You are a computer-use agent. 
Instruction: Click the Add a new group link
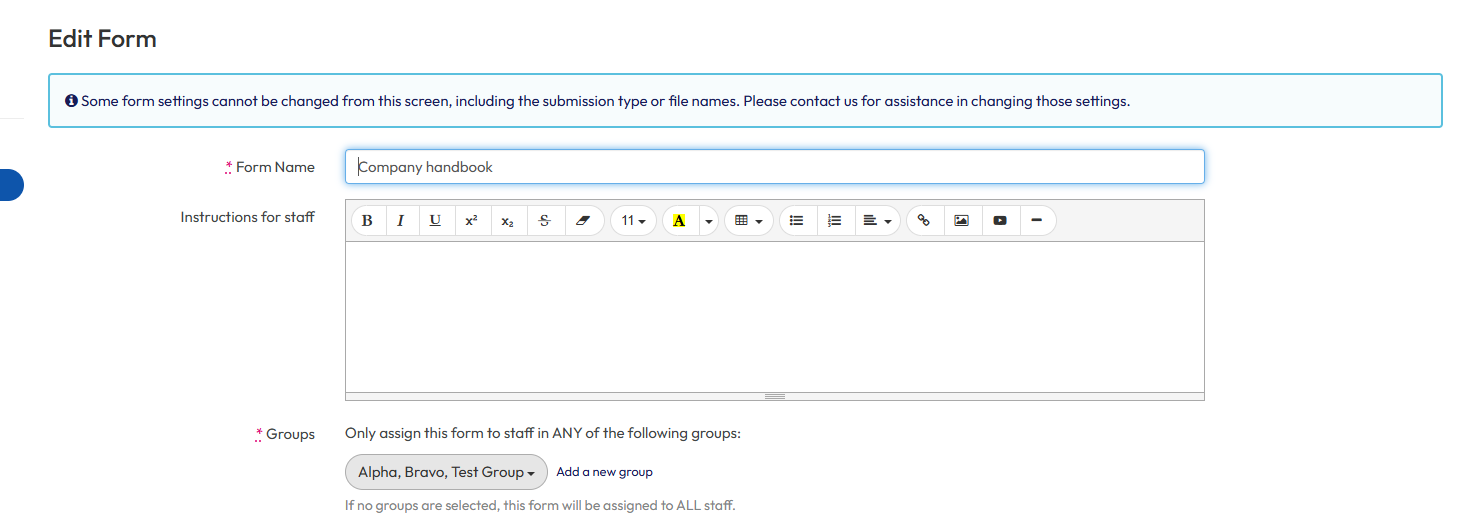(604, 472)
